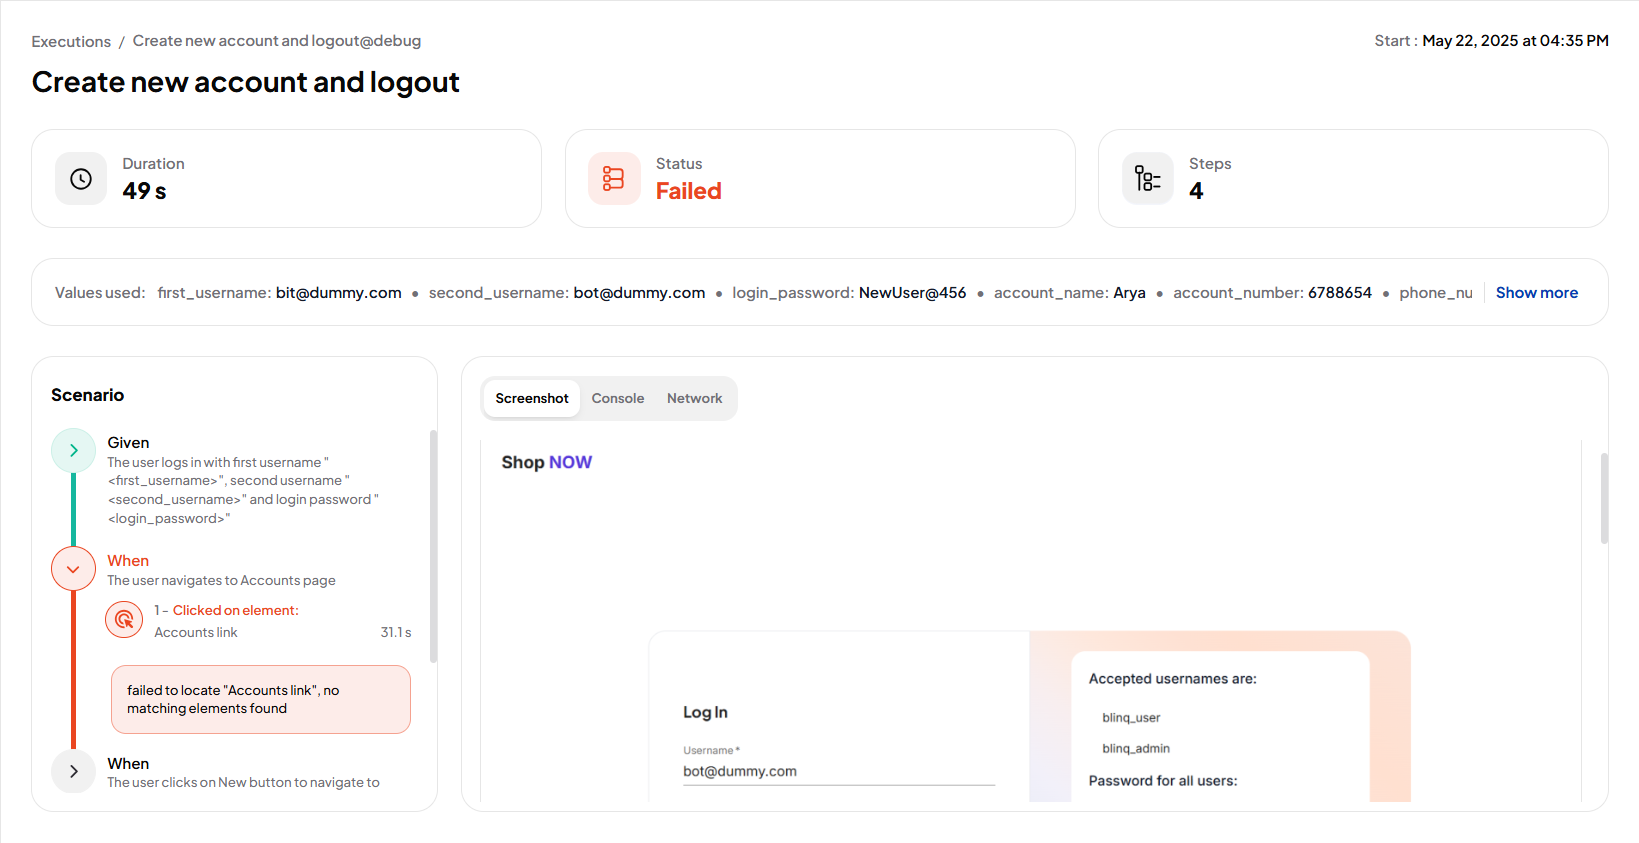Collapse the failed When step chevron
This screenshot has width=1639, height=843.
[x=74, y=569]
